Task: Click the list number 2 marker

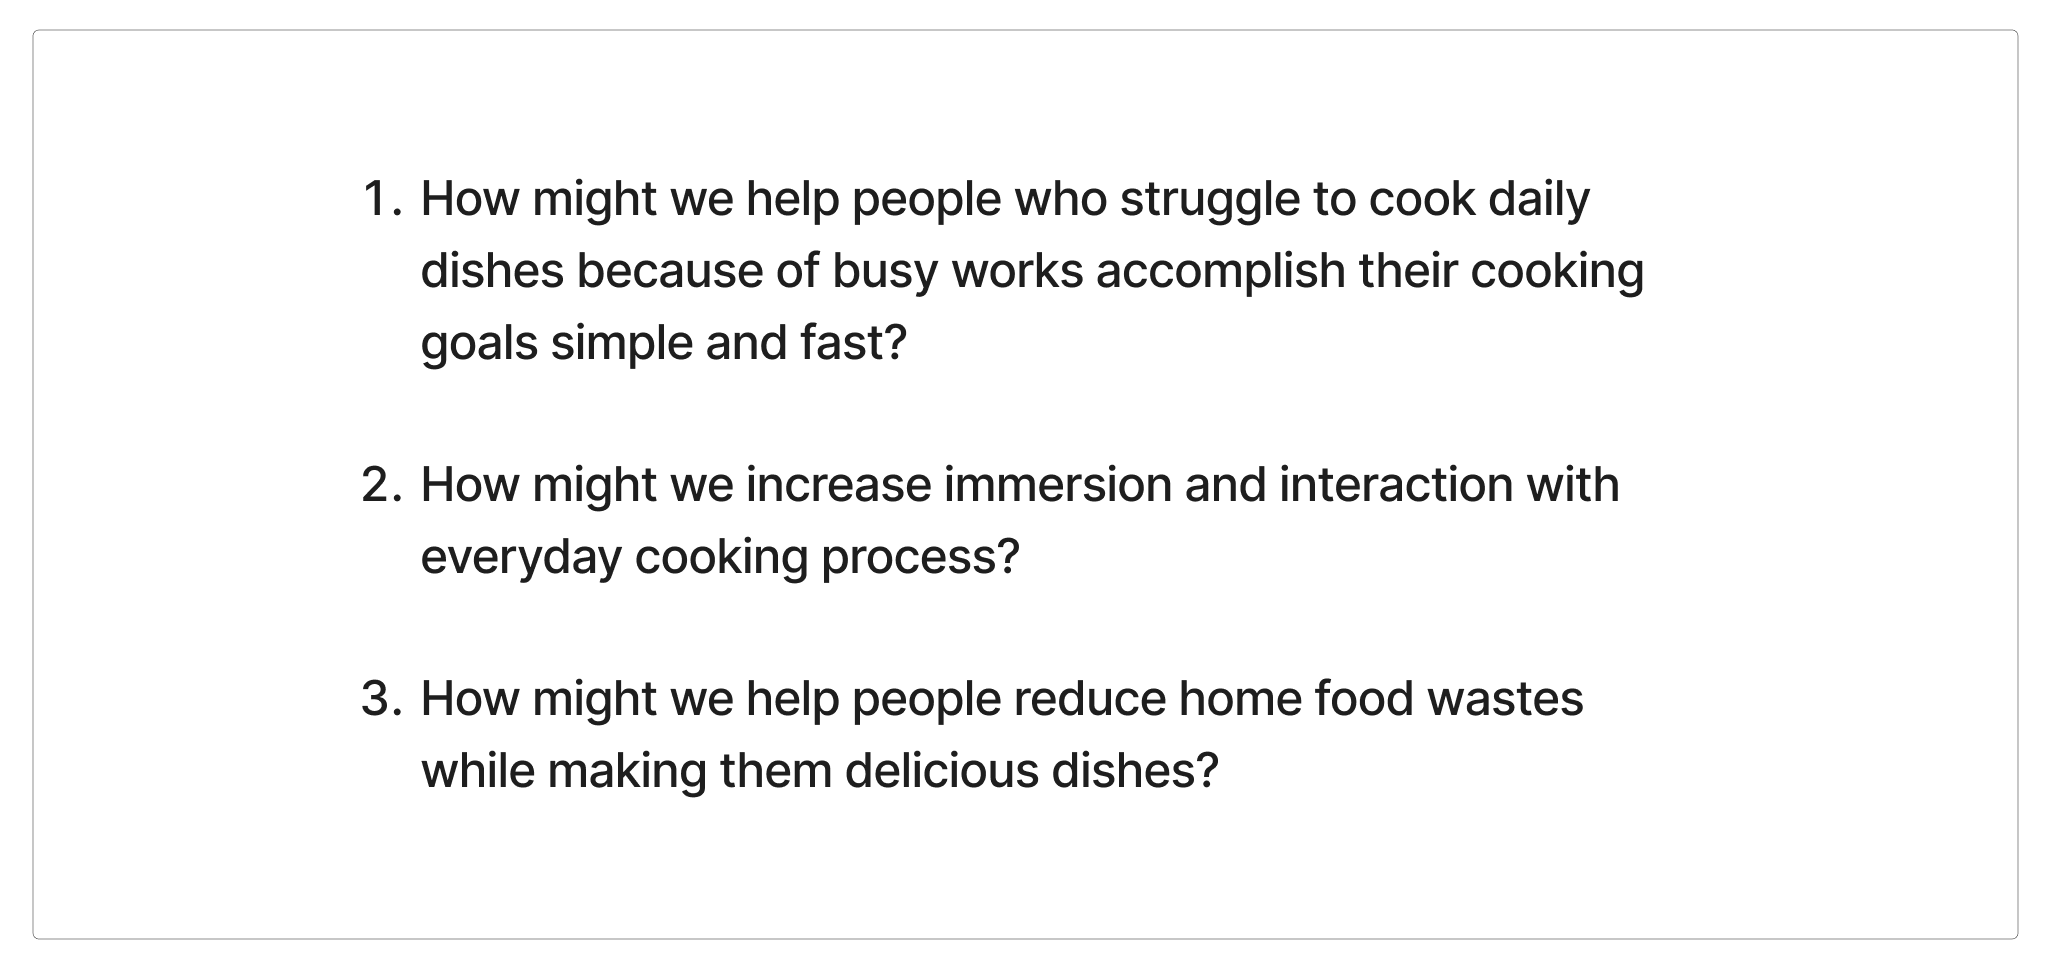Action: pos(381,485)
